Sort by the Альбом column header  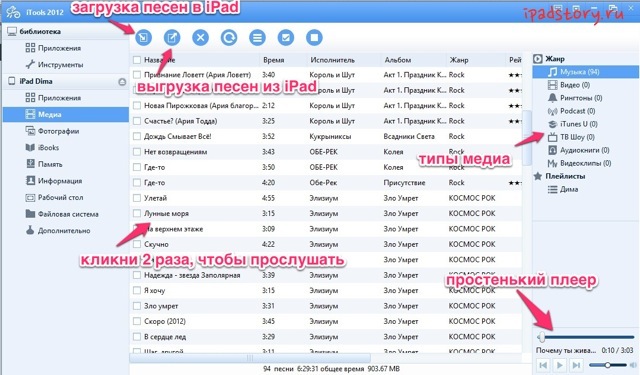398,60
